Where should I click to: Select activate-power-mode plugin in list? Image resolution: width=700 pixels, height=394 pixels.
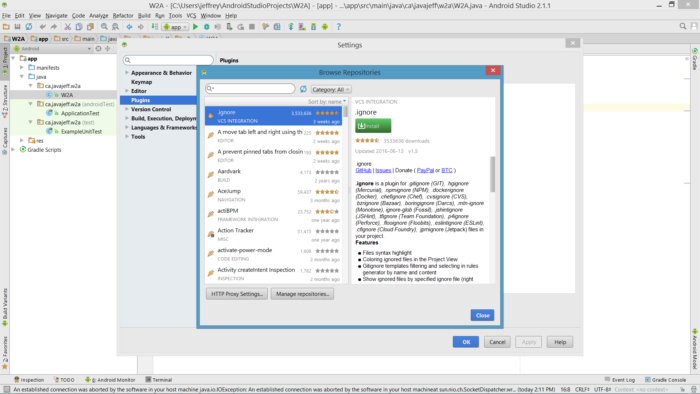coord(274,254)
